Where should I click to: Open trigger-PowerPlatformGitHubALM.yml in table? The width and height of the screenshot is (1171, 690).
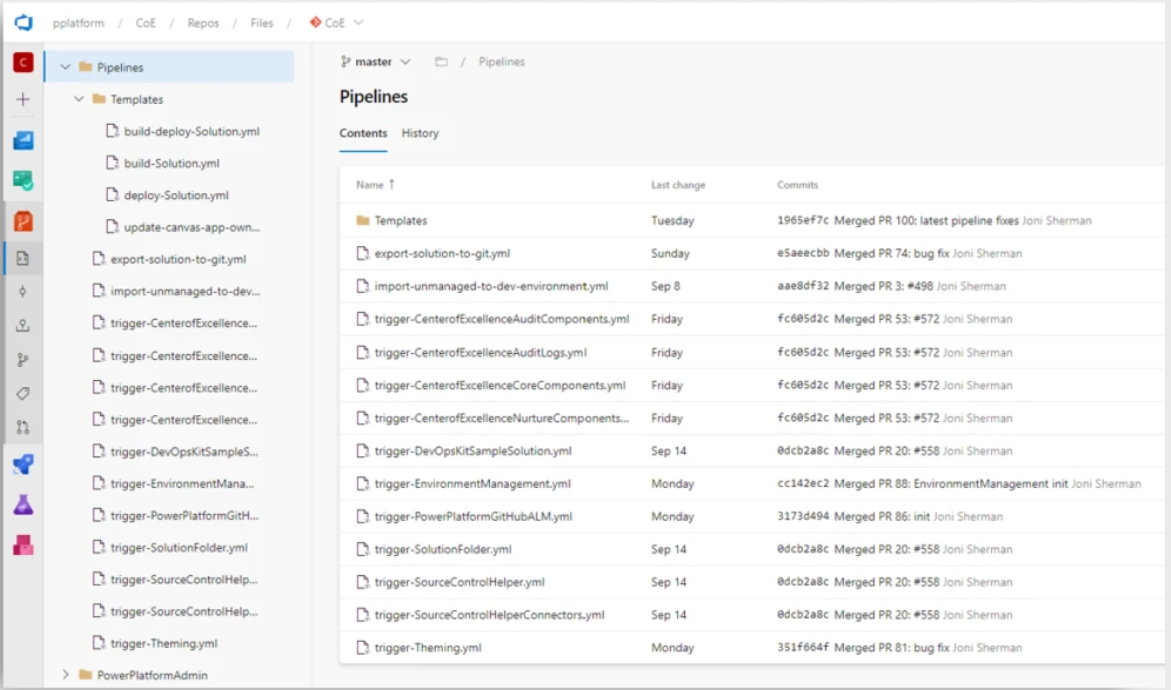pos(473,517)
